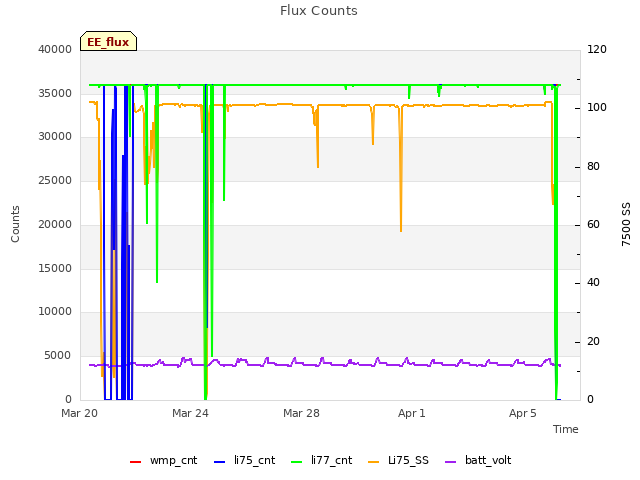This screenshot has height=480, width=640.
Task: Click the Mar 28 x-axis label
Action: (301, 413)
